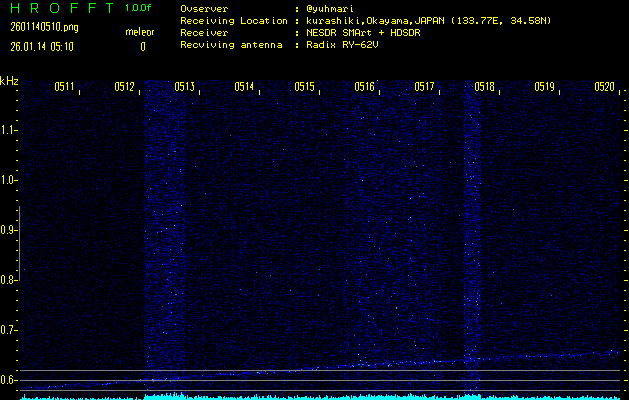Click the 0519 time marker
The height and width of the screenshot is (400, 629).
544,87
